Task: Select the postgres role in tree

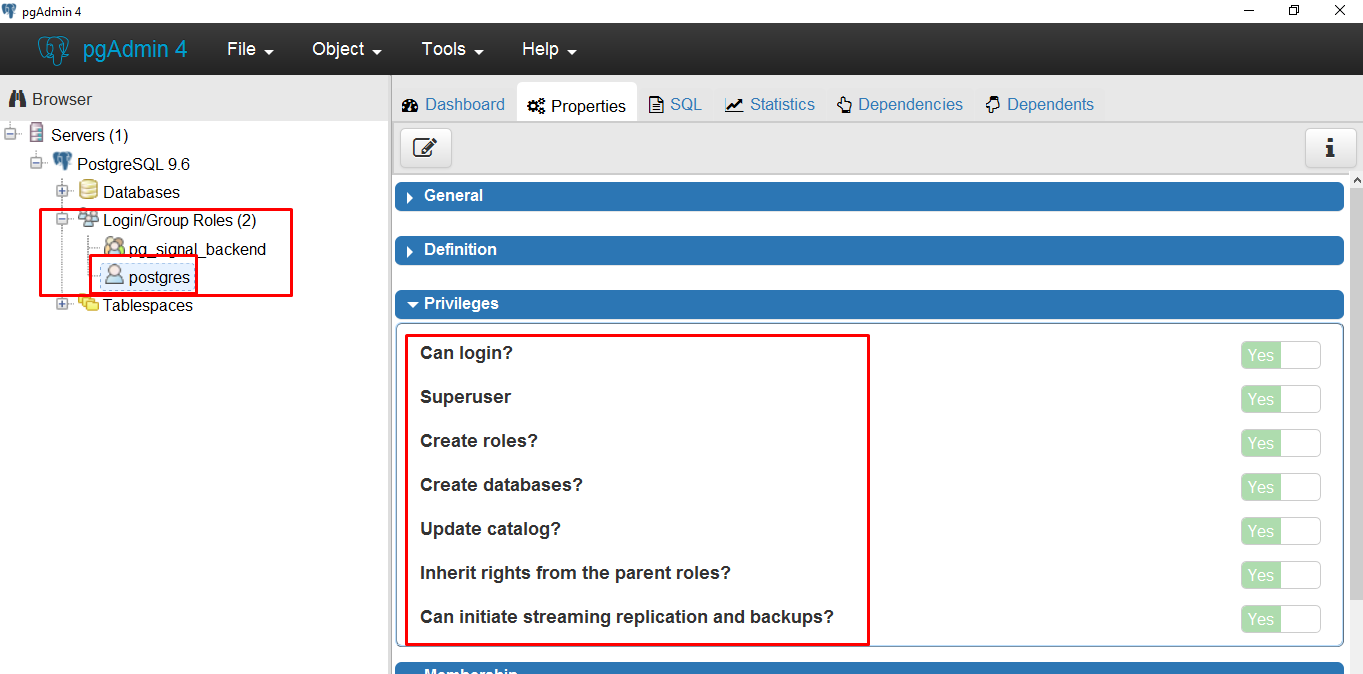Action: point(159,277)
